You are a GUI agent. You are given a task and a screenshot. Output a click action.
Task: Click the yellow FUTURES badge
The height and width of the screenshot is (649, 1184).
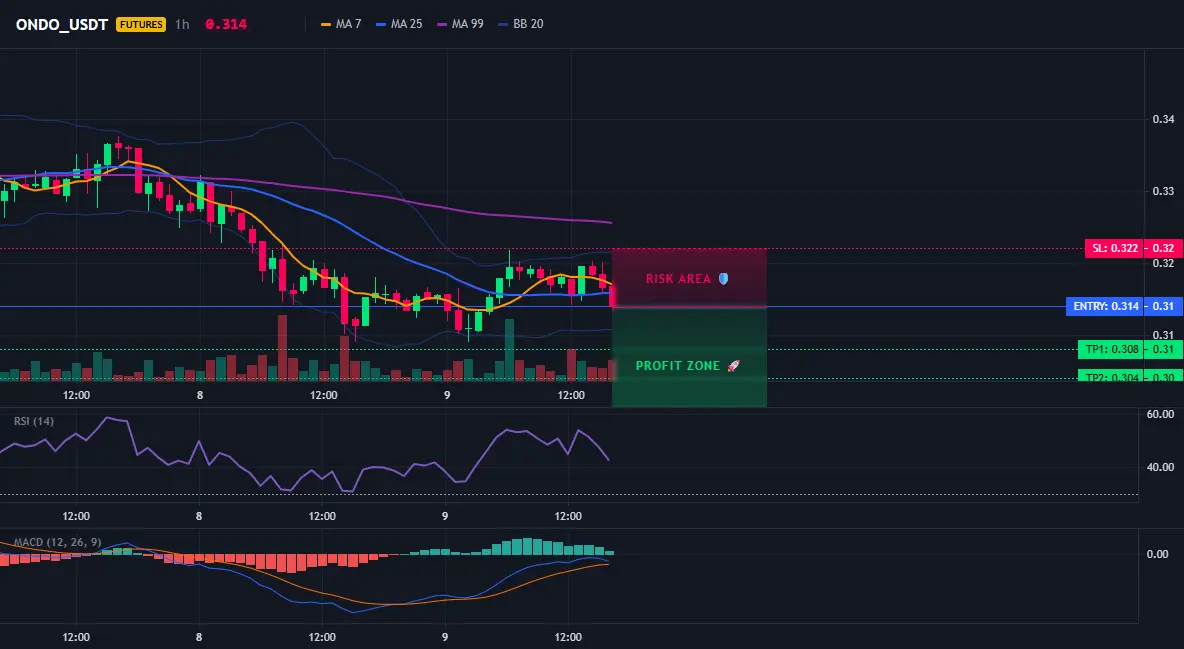140,24
